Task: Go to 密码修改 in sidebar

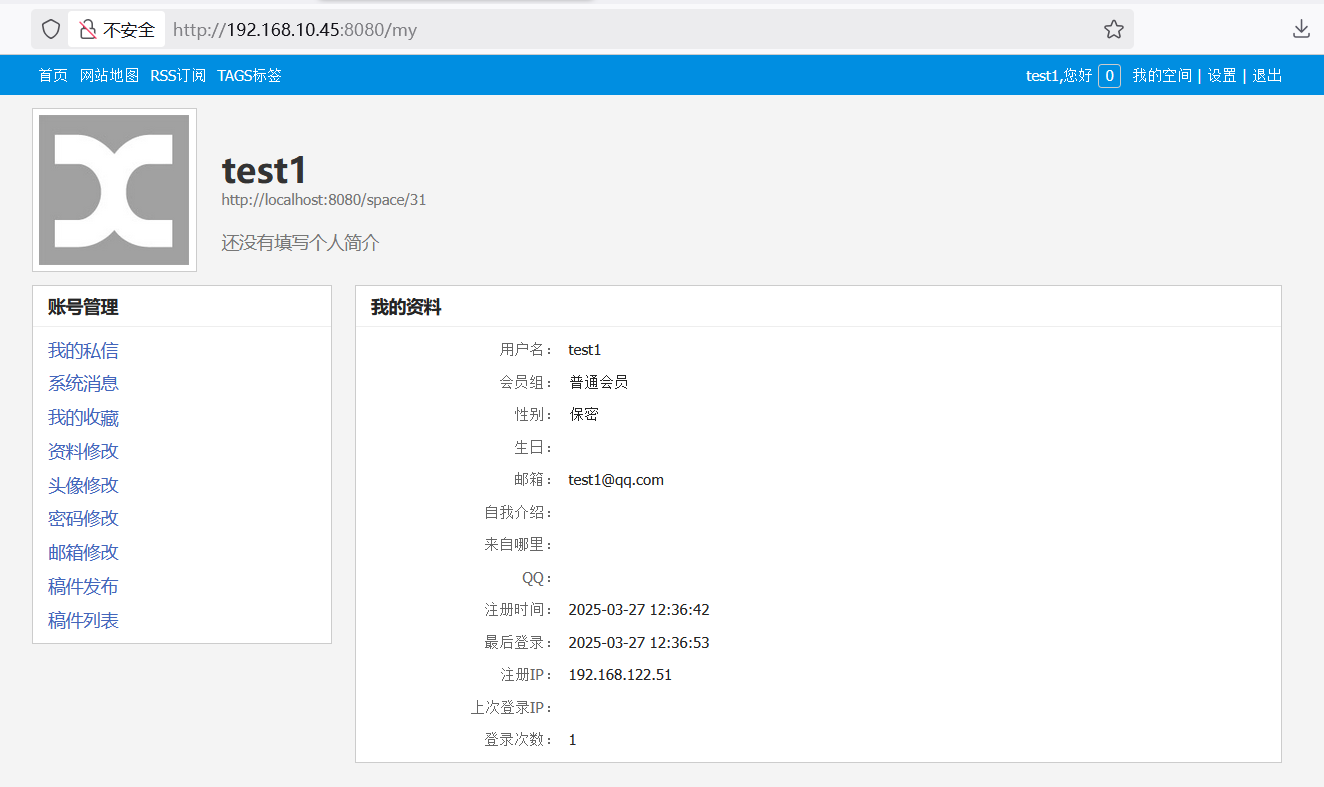Action: 83,519
